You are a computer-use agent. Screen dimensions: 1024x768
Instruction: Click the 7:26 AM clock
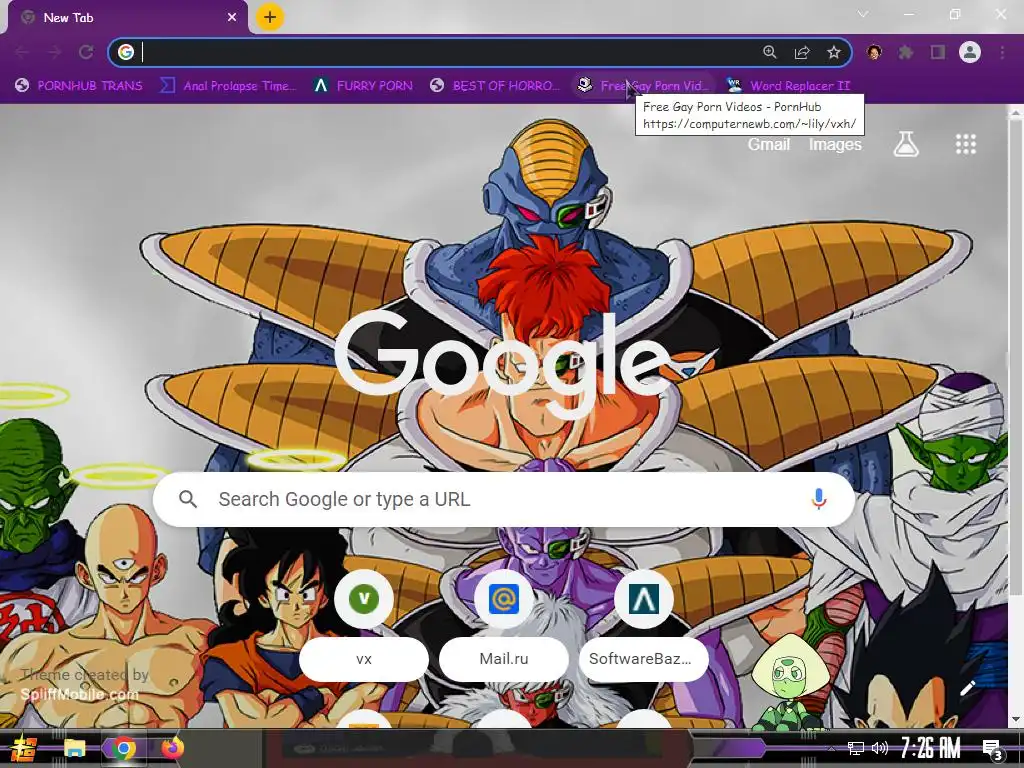tap(931, 748)
